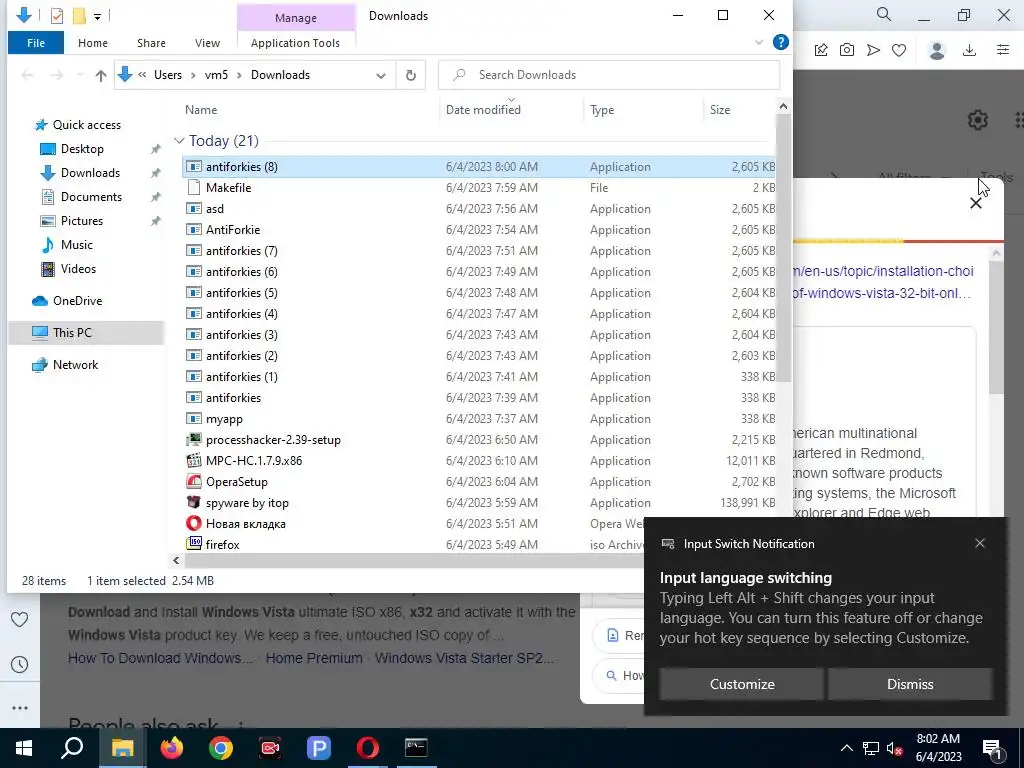Open the Application Tools tab
1024x768 pixels.
pyautogui.click(x=295, y=43)
